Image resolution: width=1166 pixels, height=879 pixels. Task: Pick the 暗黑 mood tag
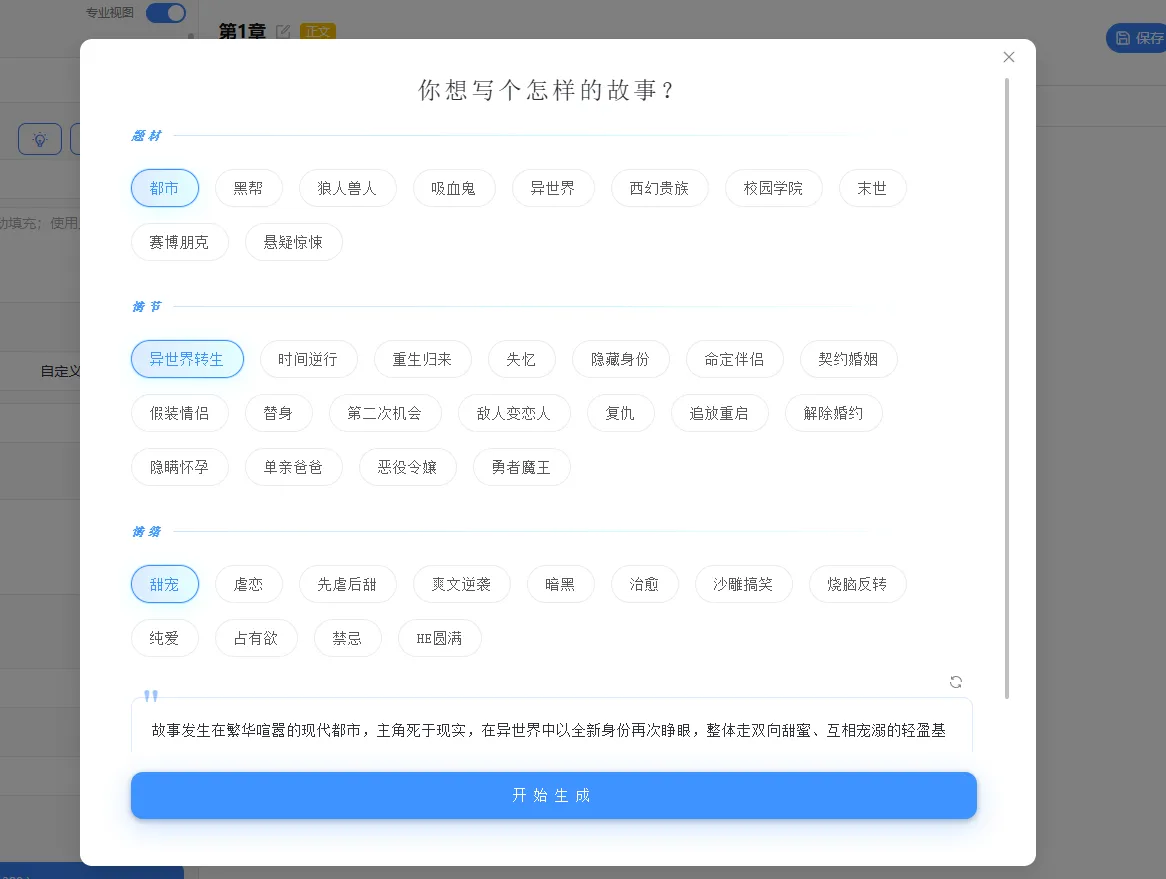(x=560, y=584)
